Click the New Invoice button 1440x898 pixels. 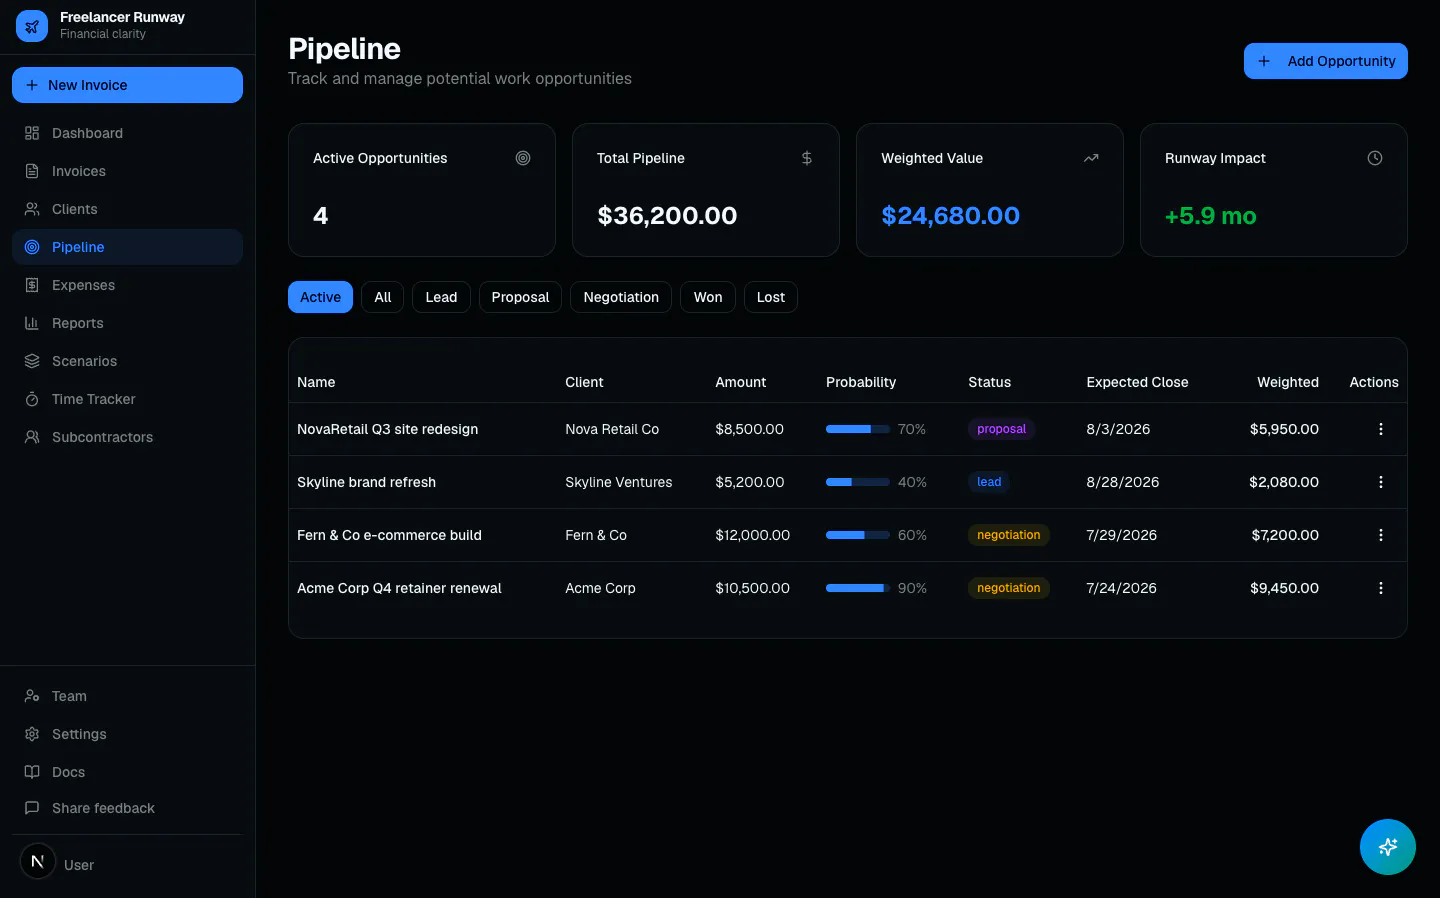pos(127,85)
